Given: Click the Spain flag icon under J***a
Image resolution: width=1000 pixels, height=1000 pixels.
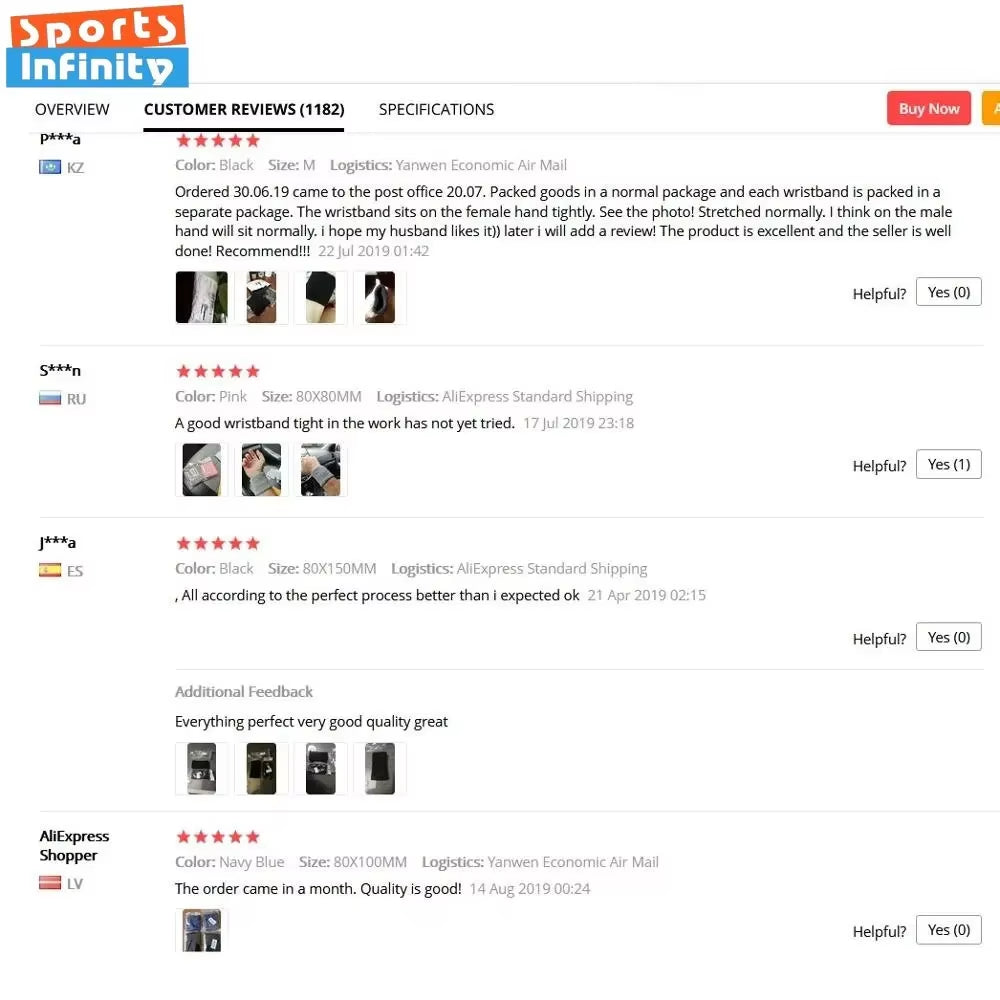Looking at the screenshot, I should 50,570.
